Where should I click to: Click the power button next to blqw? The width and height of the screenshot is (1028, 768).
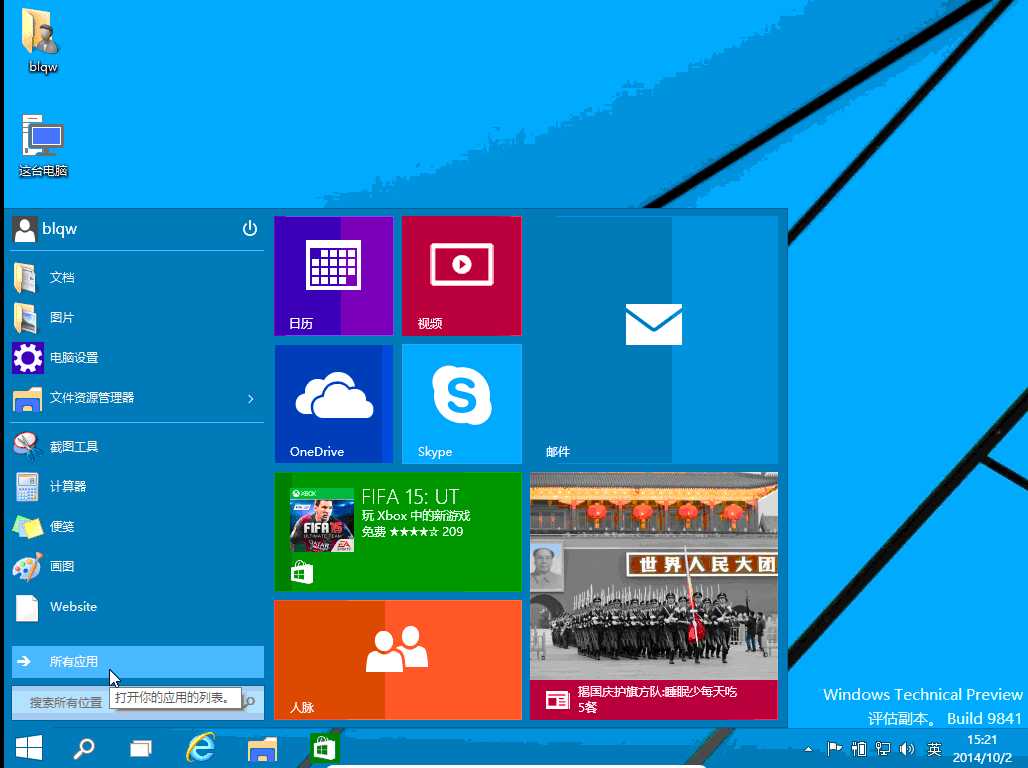(x=250, y=228)
